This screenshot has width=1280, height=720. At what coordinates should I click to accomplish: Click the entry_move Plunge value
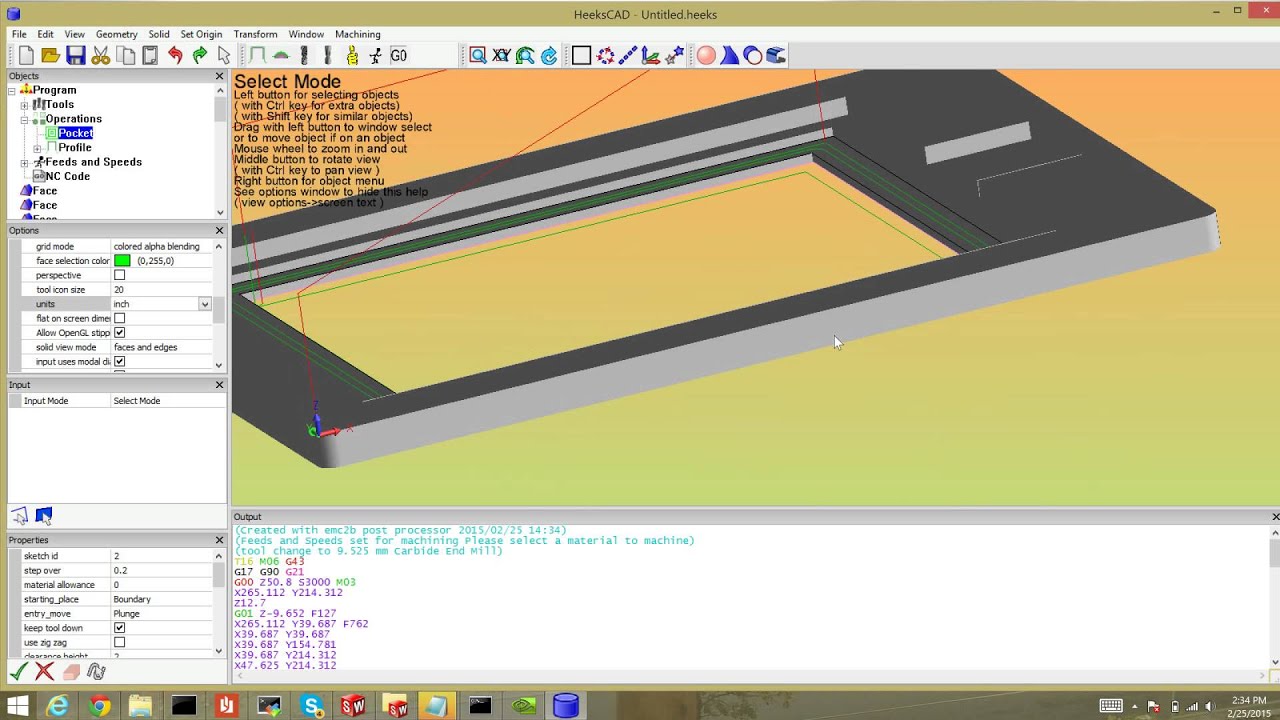coord(161,614)
